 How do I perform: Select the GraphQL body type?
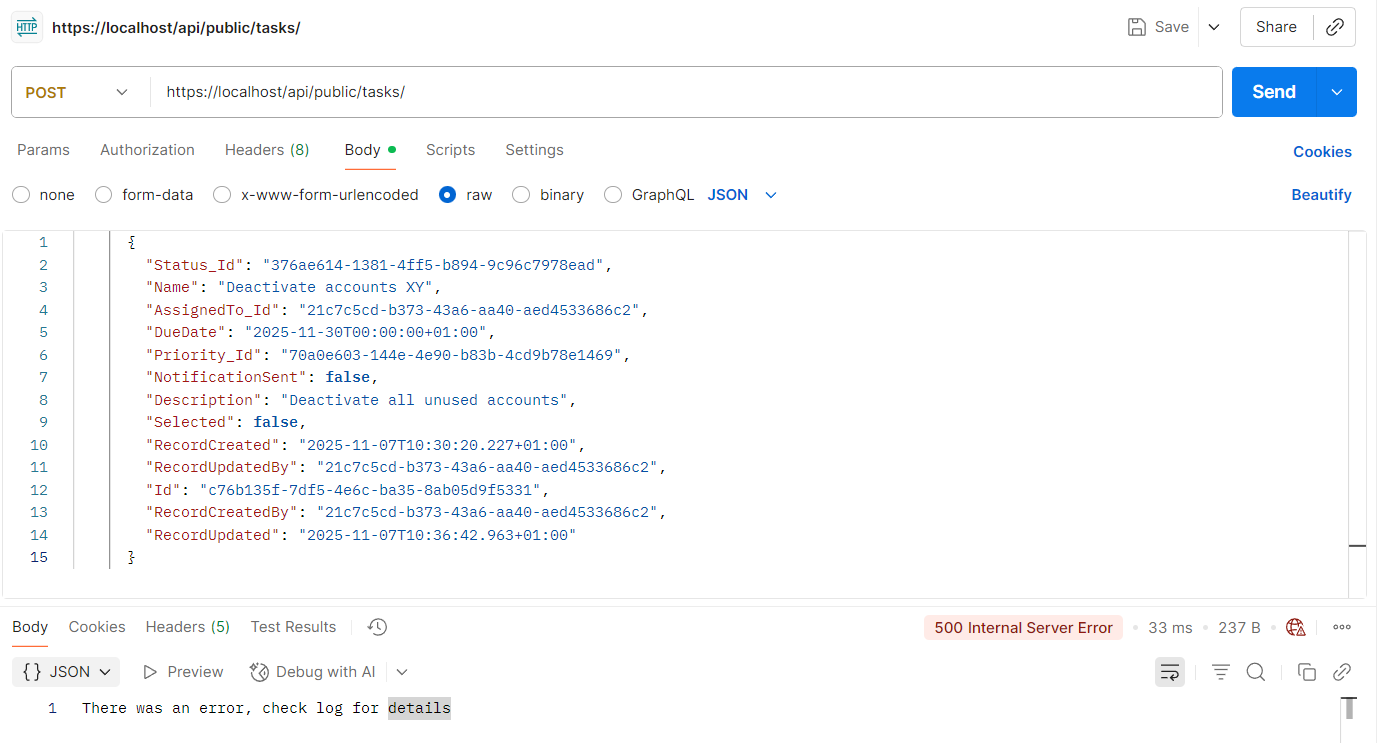(613, 195)
